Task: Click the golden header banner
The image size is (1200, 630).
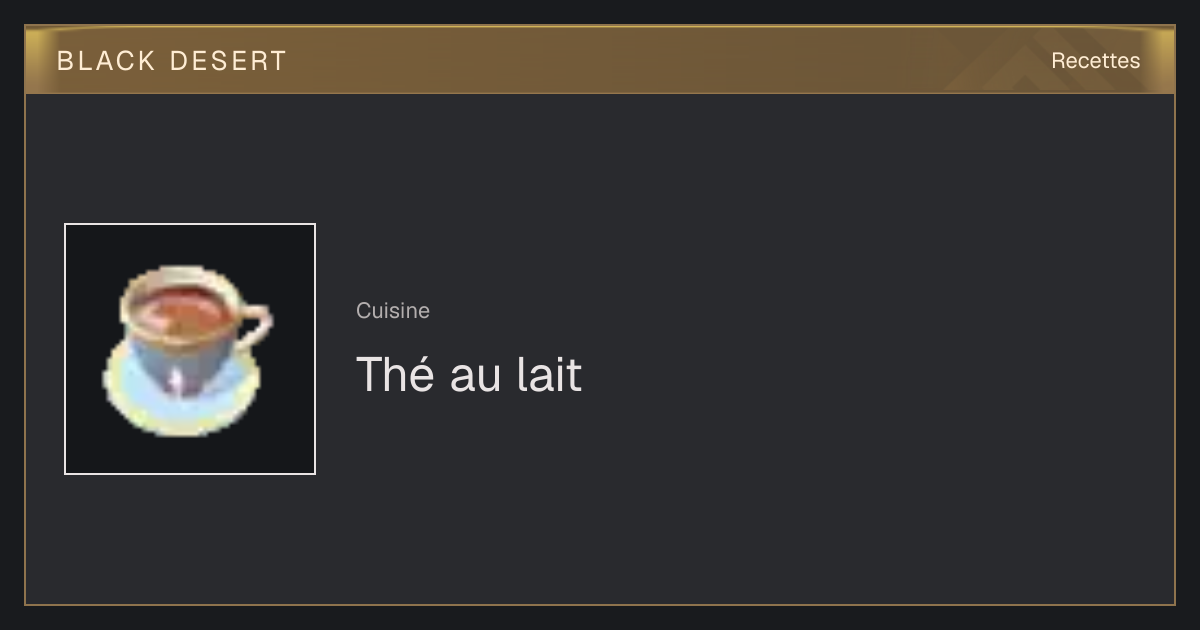Action: [600, 60]
